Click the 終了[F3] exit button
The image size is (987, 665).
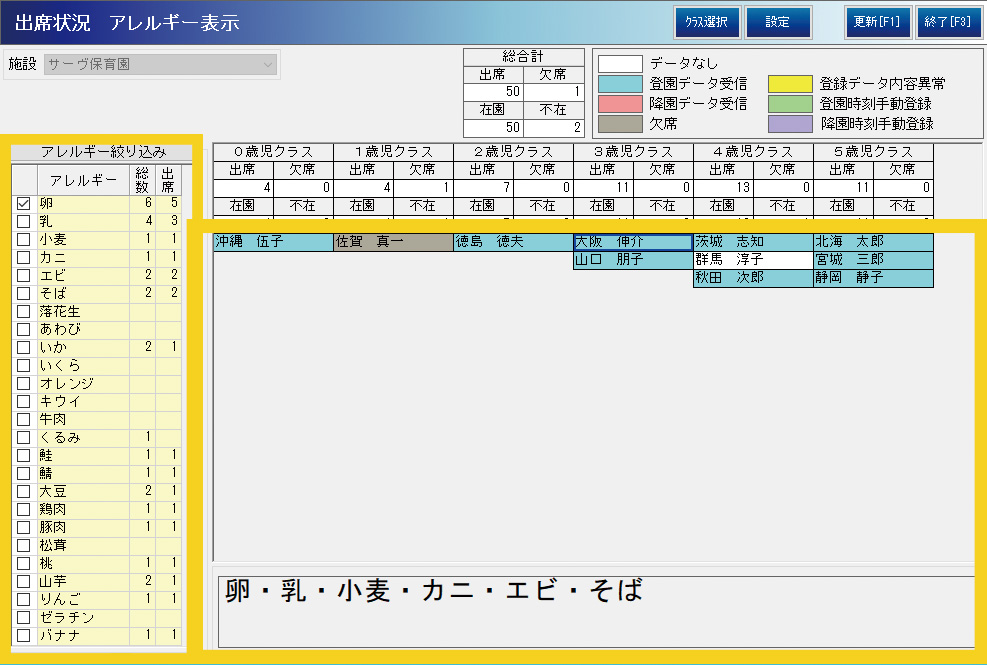click(x=948, y=22)
